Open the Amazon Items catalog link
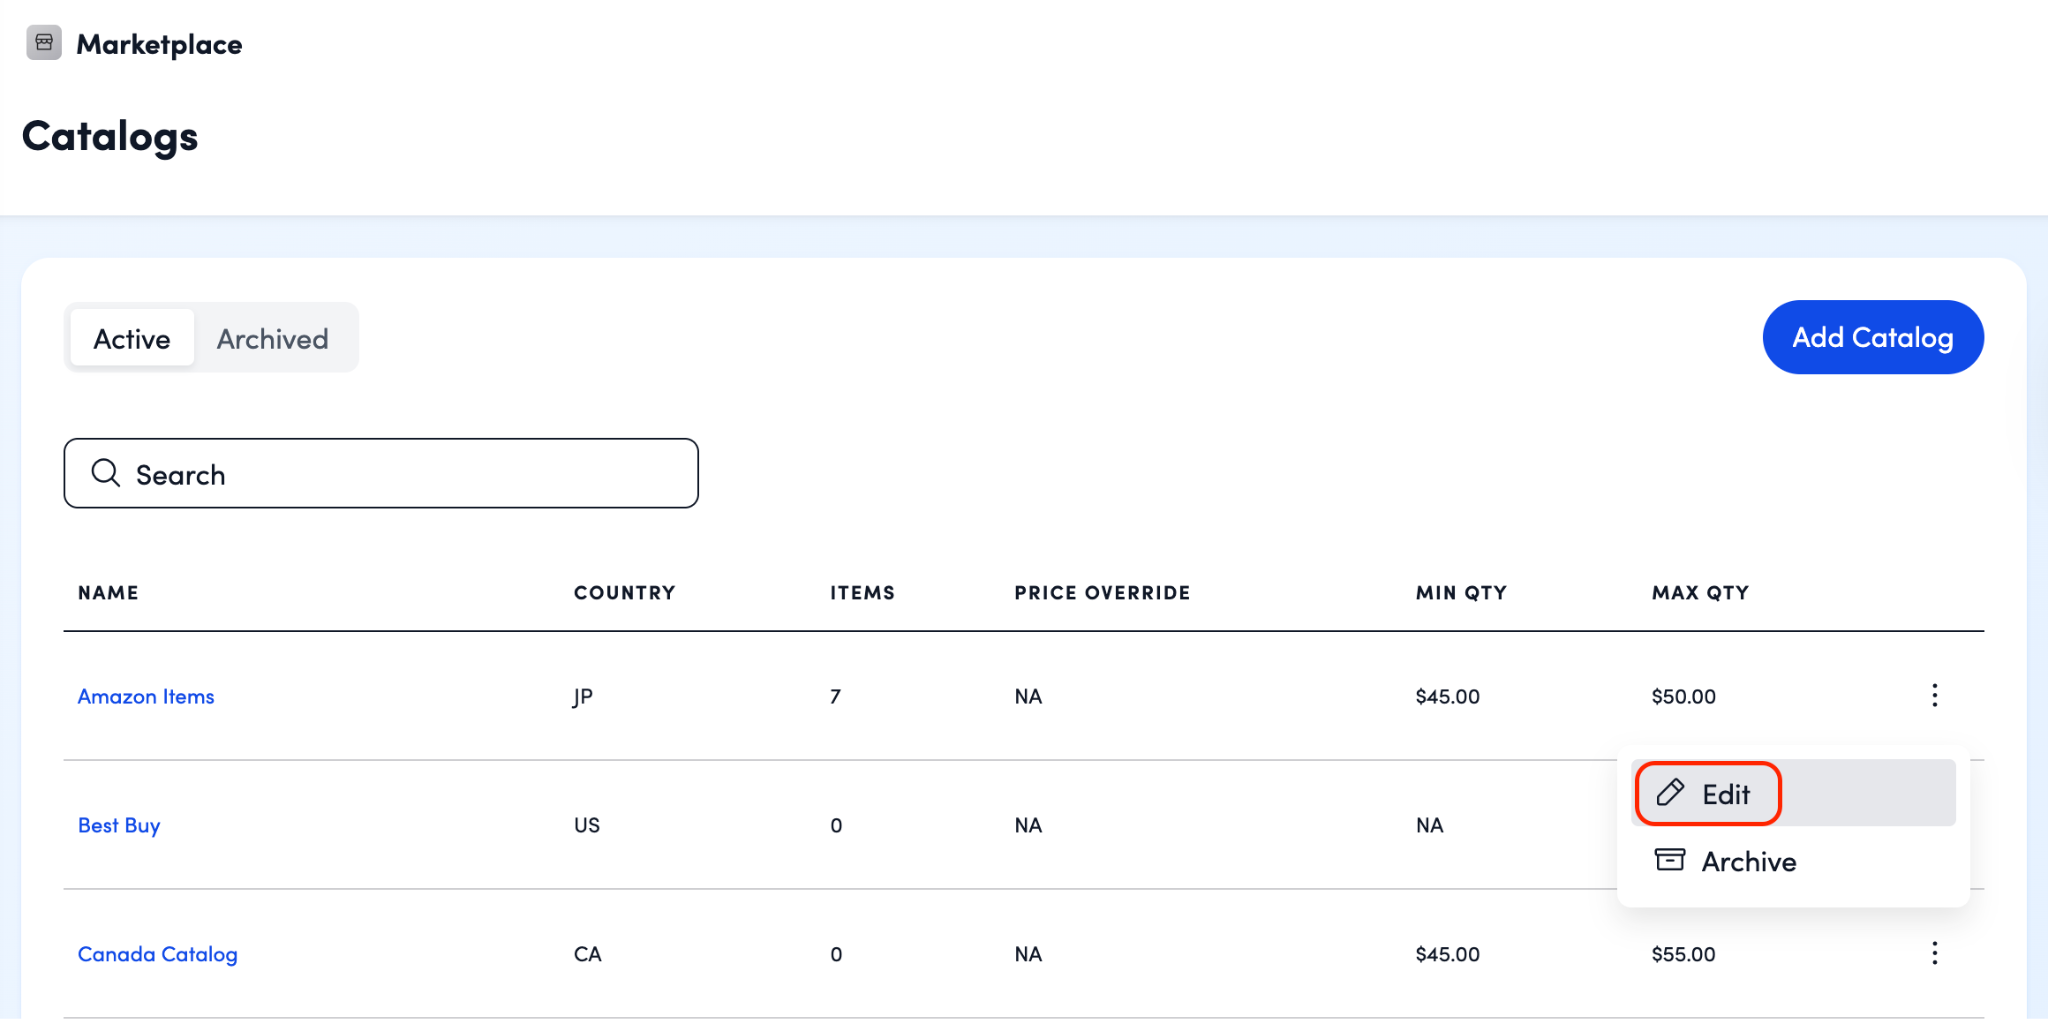Image resolution: width=2048 pixels, height=1019 pixels. tap(146, 697)
